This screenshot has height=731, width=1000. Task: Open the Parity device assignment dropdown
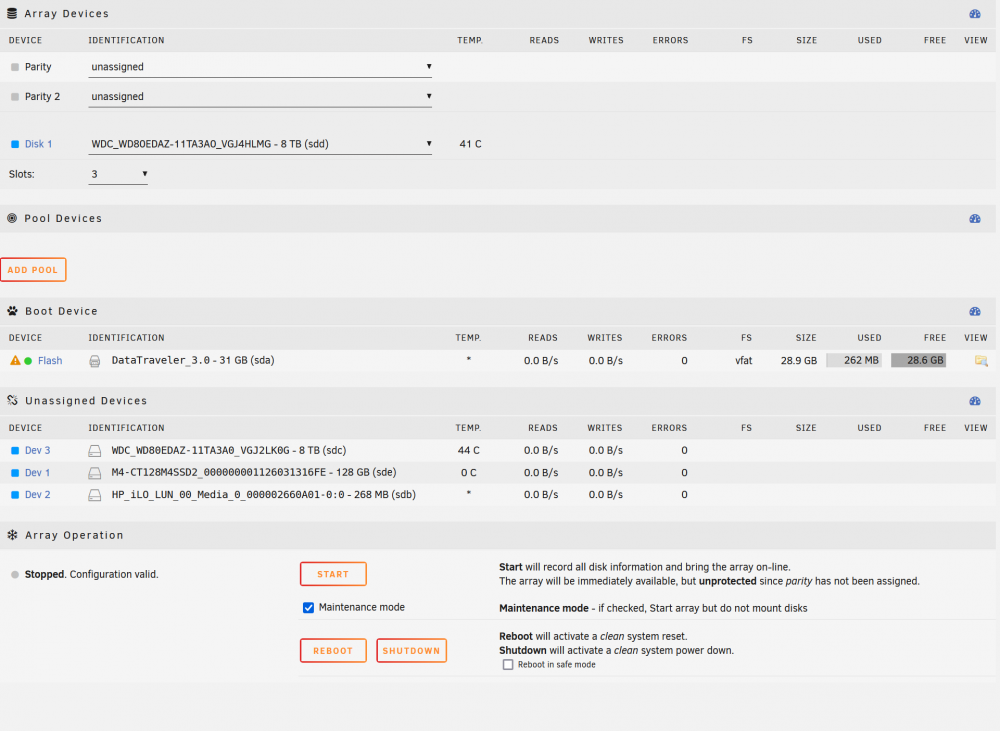point(260,66)
